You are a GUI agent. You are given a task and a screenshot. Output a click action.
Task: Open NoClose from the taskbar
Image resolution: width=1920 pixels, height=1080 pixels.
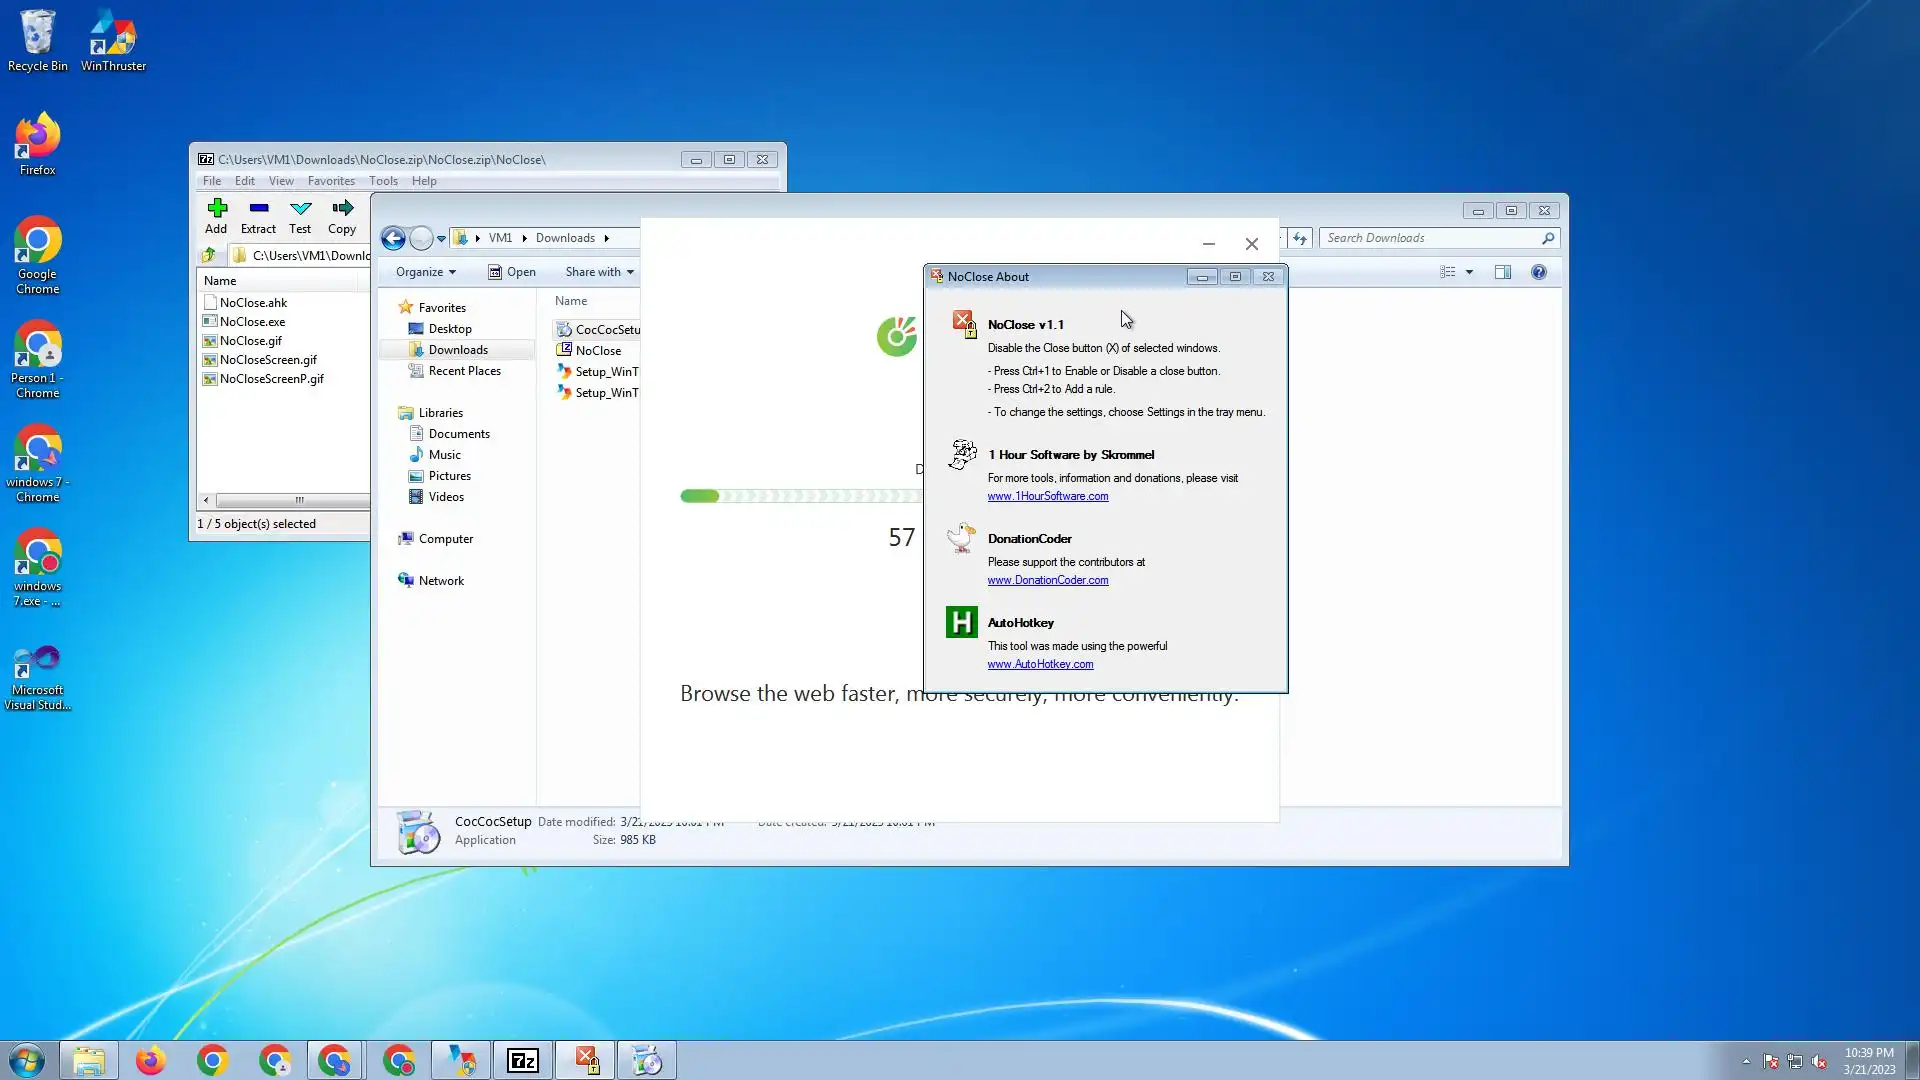pos(587,1060)
